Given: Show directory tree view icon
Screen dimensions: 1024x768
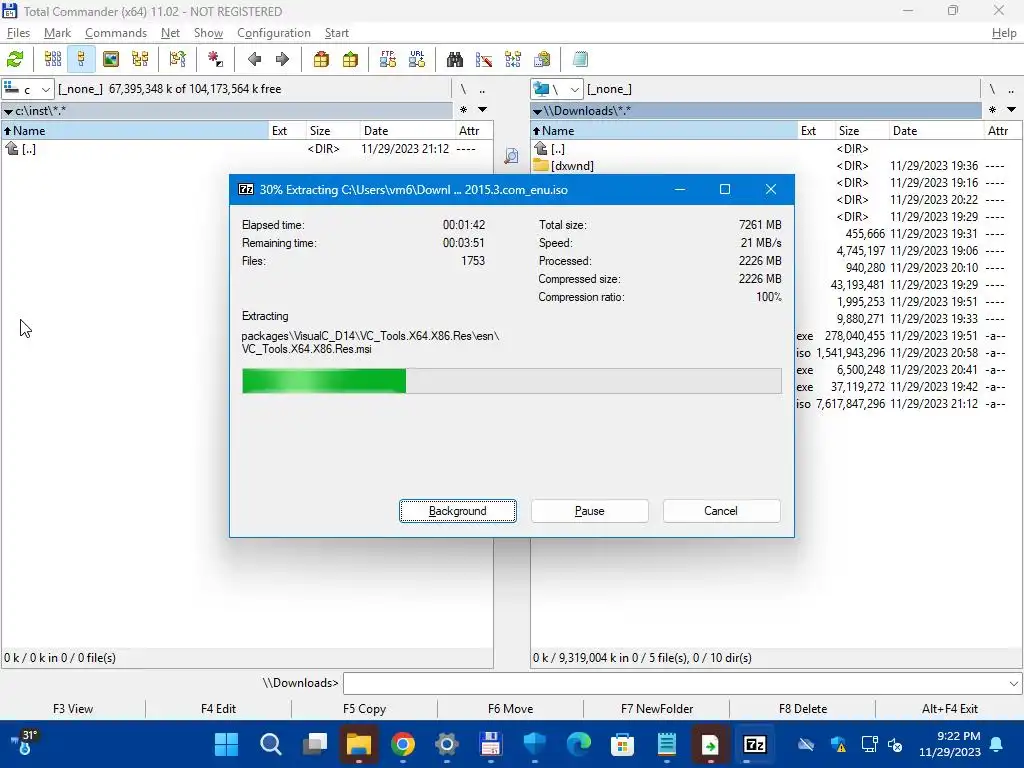Looking at the screenshot, I should pyautogui.click(x=140, y=59).
